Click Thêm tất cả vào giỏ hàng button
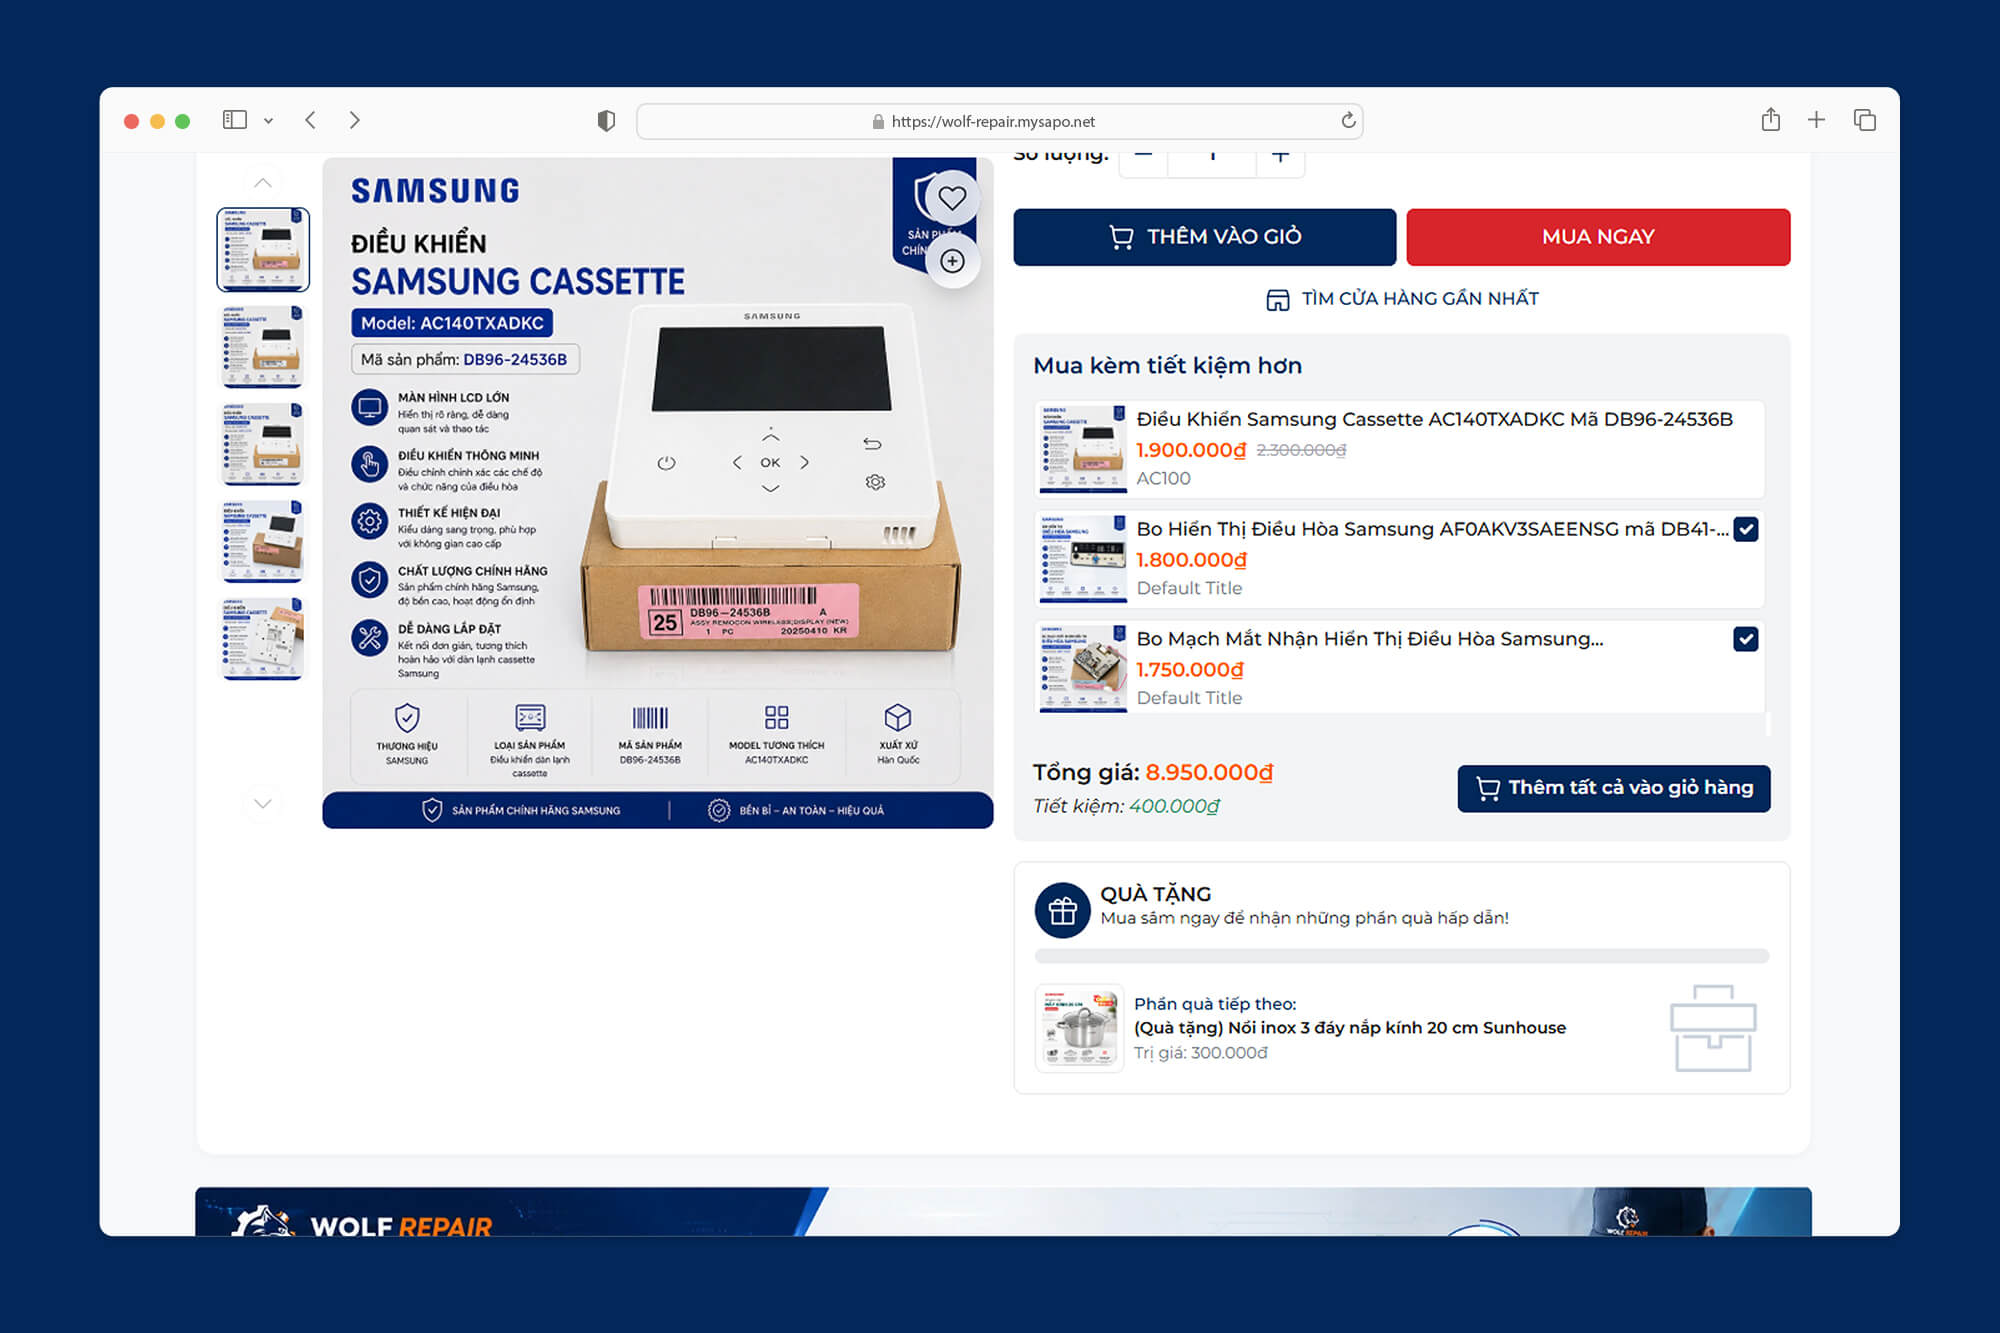Viewport: 2000px width, 1333px height. point(1614,788)
